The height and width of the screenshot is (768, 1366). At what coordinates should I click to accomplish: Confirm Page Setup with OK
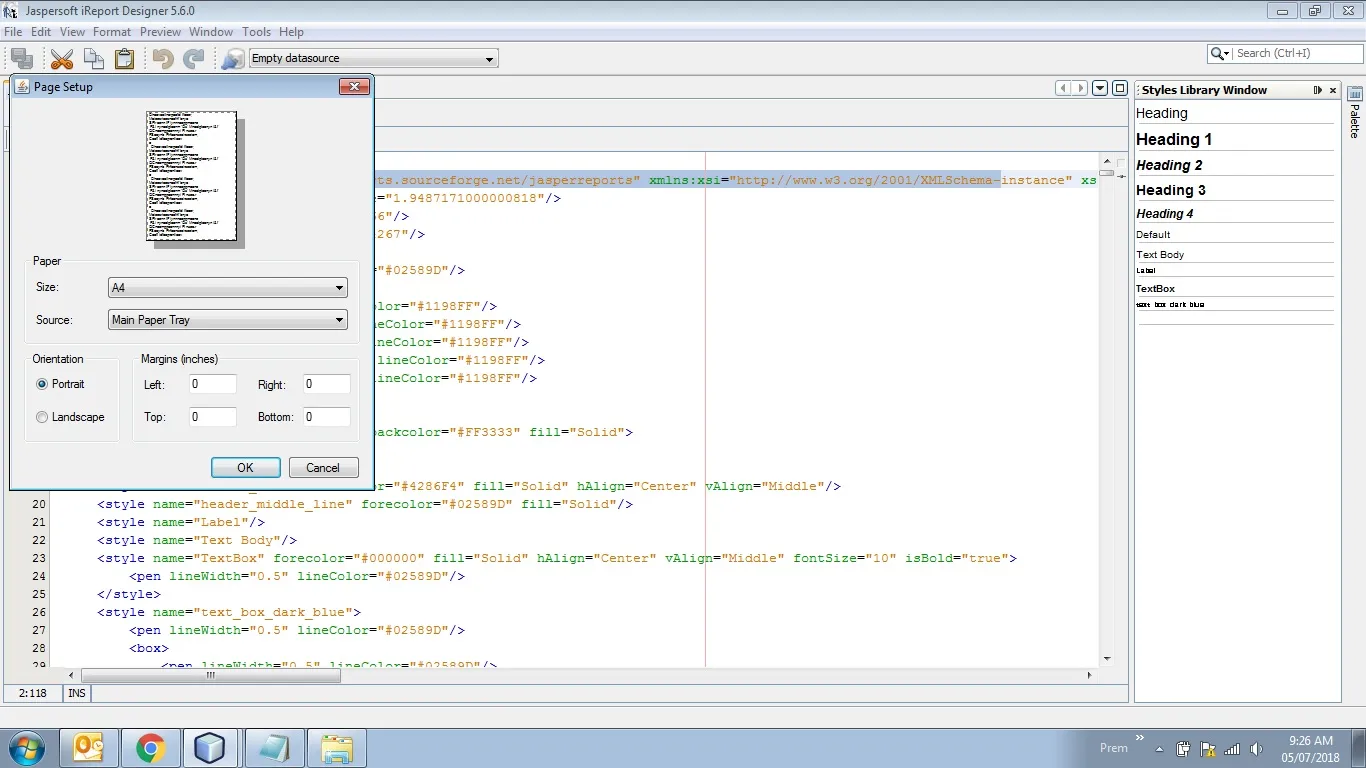pos(245,468)
